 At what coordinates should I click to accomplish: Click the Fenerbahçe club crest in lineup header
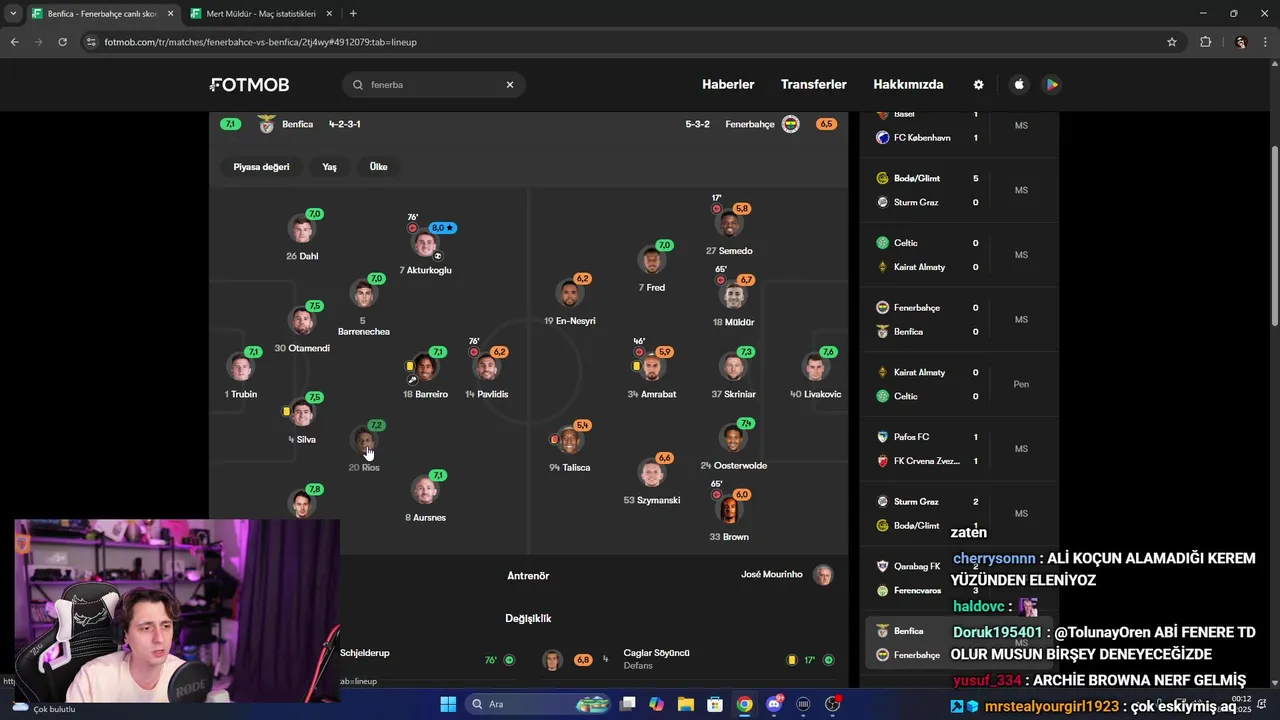pyautogui.click(x=790, y=124)
